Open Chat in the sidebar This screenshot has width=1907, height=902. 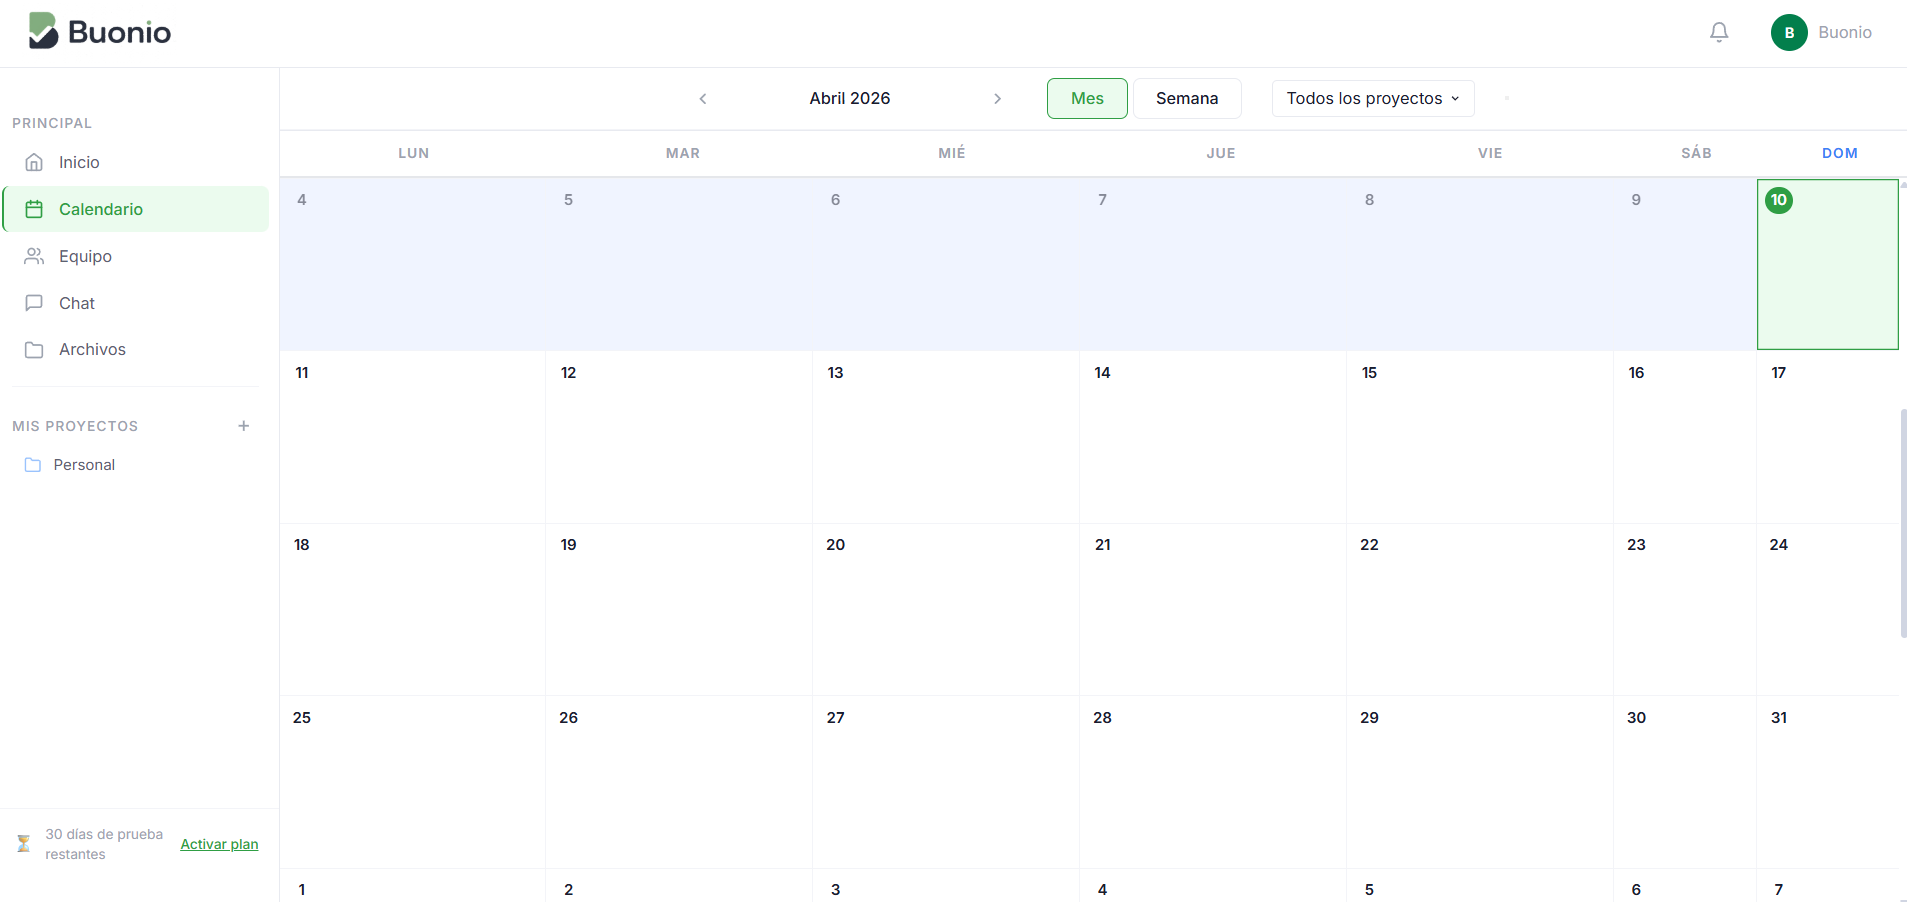click(x=136, y=303)
